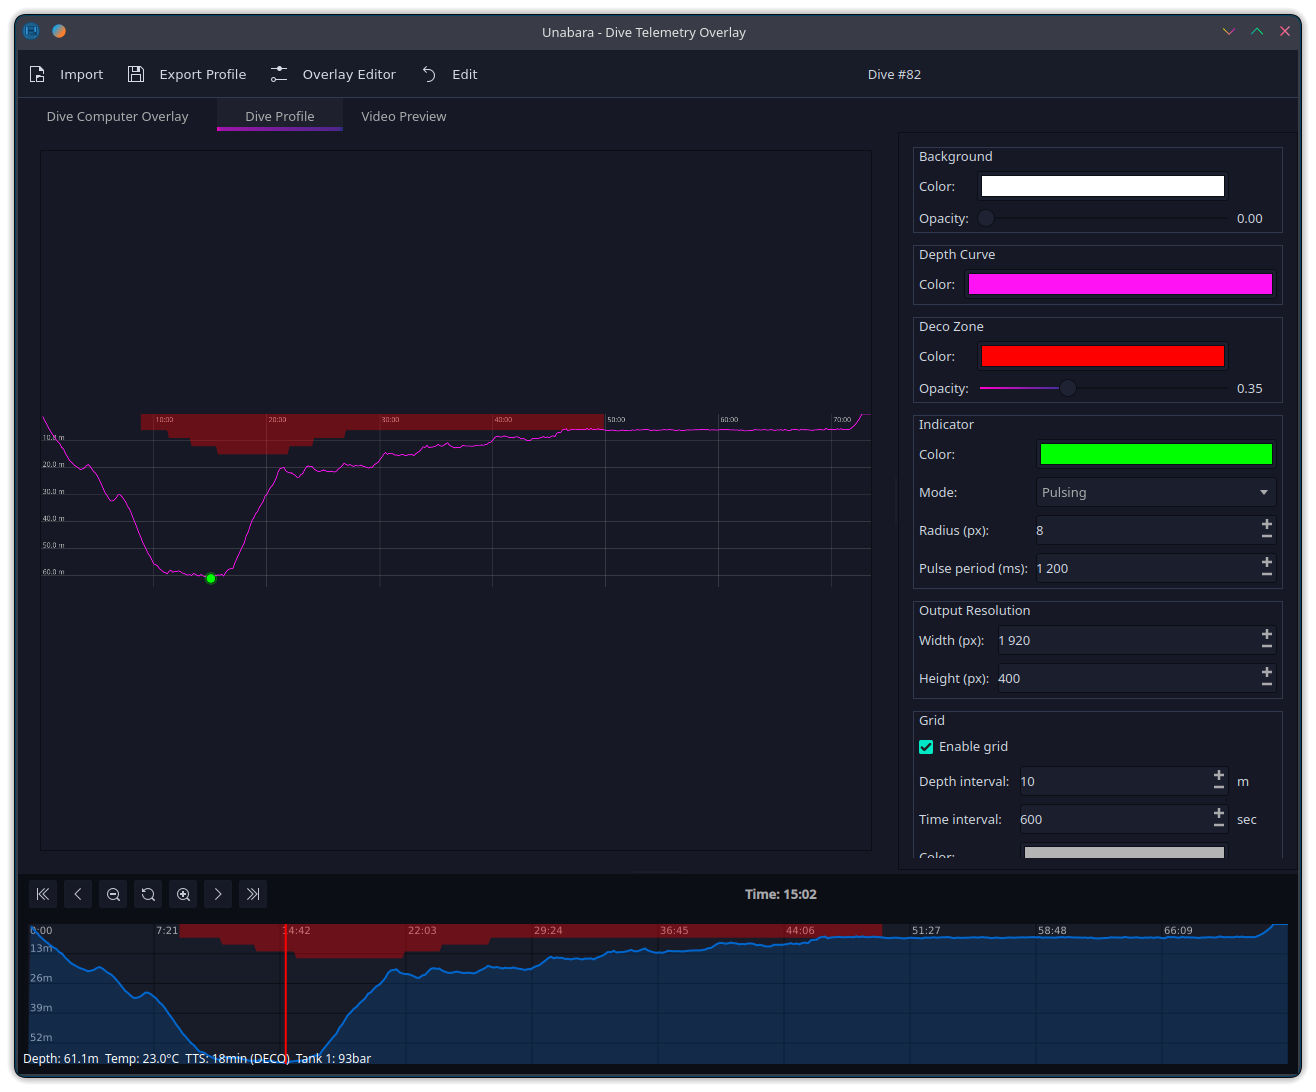Click the Output Width input field
The image size is (1316, 1092).
click(1127, 640)
